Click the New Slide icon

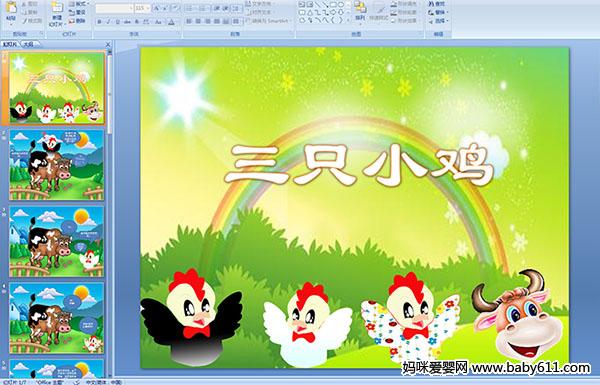coord(57,12)
